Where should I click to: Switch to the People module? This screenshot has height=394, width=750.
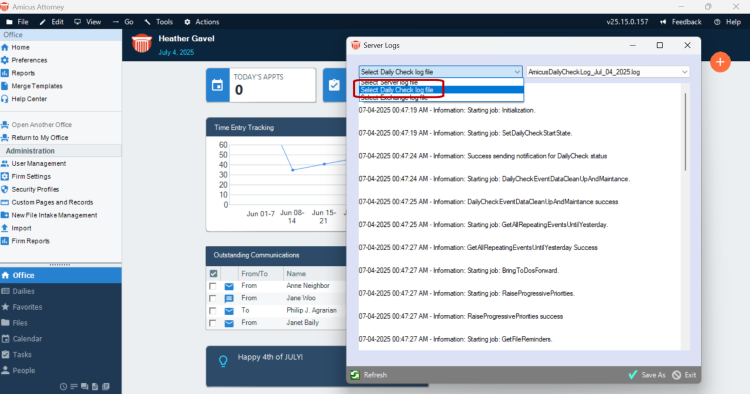61,370
